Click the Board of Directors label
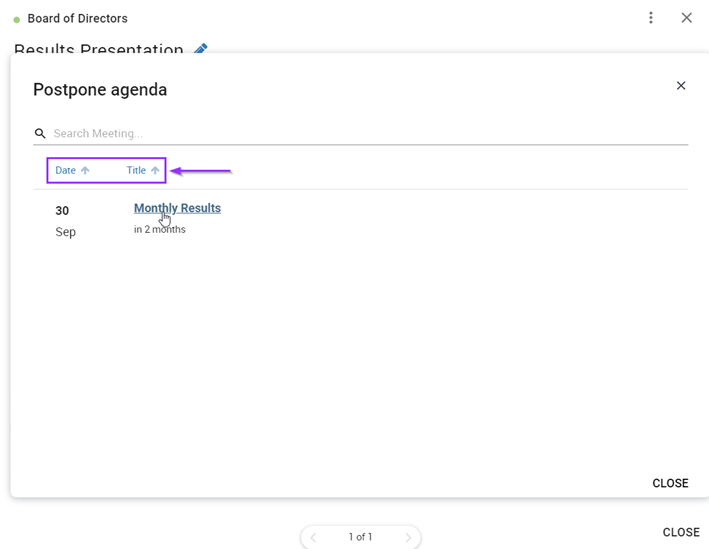 tap(77, 19)
